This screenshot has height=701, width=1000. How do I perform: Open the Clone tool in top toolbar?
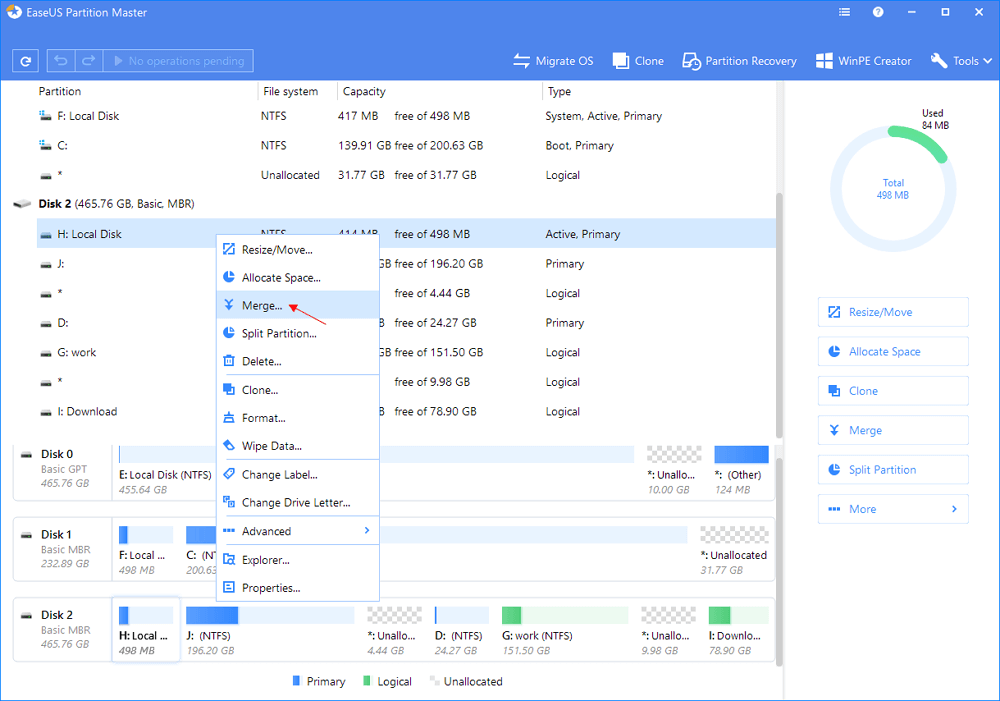(638, 61)
